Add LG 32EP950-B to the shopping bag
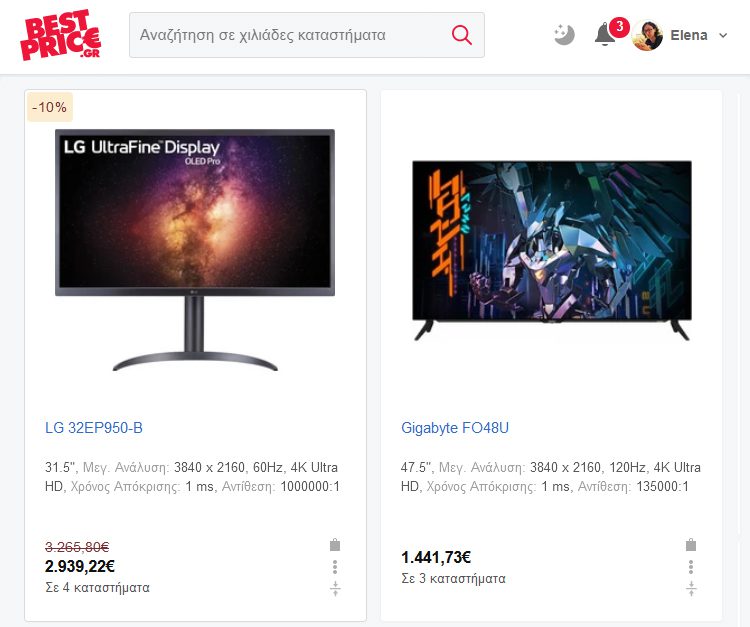The width and height of the screenshot is (750, 627). pyautogui.click(x=335, y=544)
